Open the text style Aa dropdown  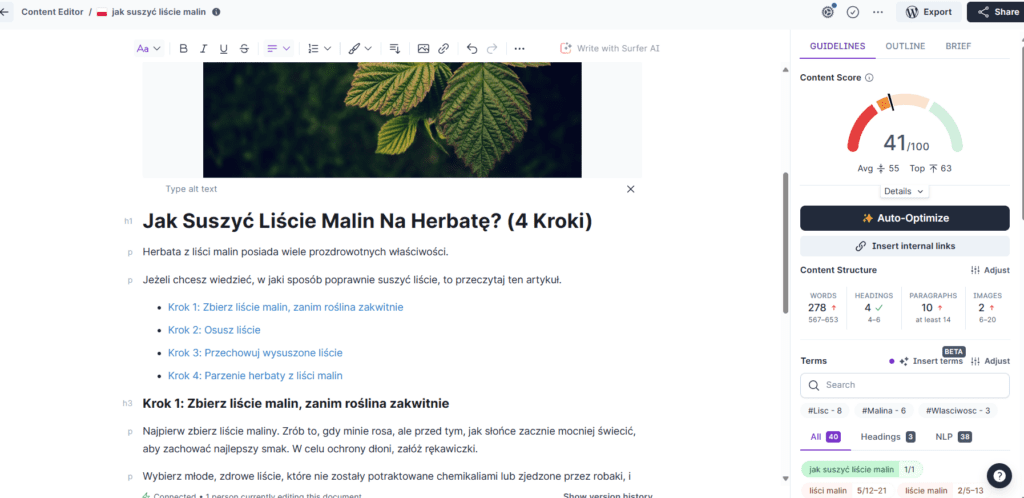pyautogui.click(x=147, y=48)
